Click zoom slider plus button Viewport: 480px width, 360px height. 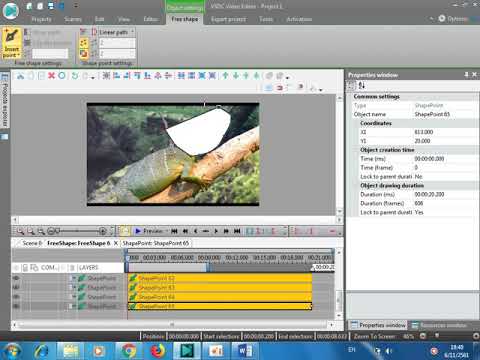[102, 231]
